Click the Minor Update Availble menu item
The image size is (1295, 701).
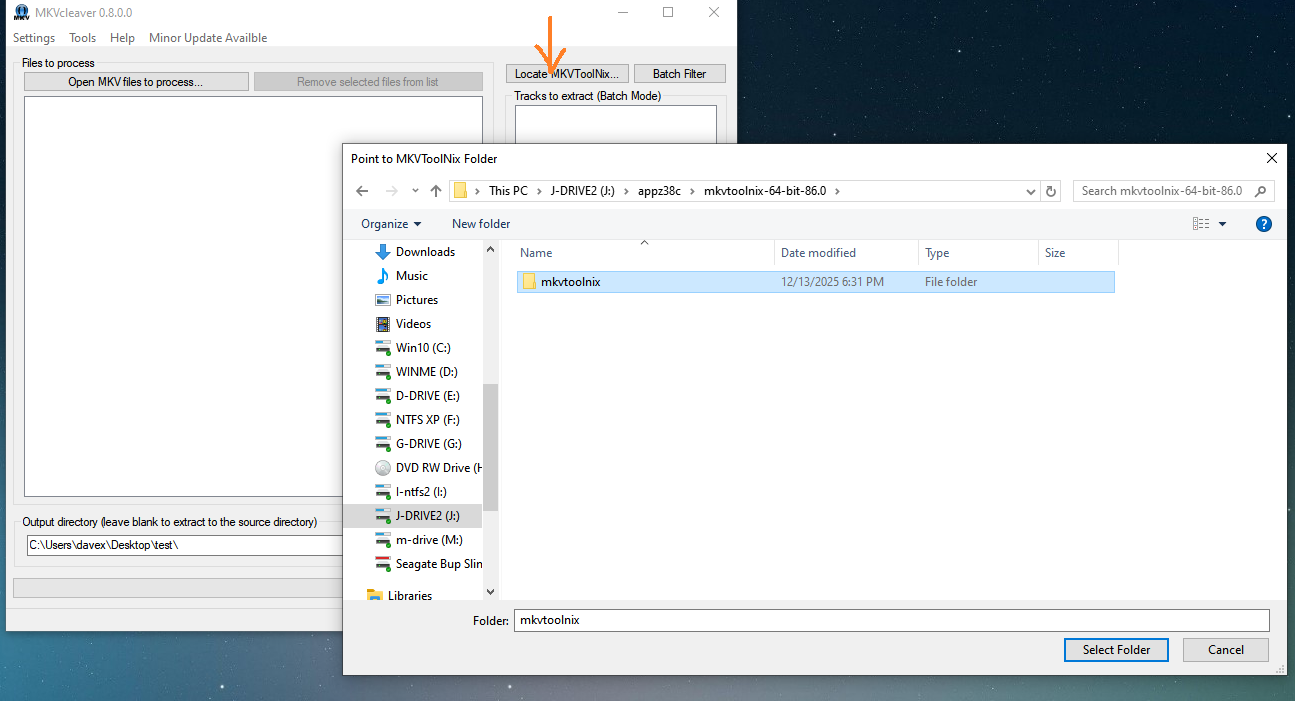point(208,38)
